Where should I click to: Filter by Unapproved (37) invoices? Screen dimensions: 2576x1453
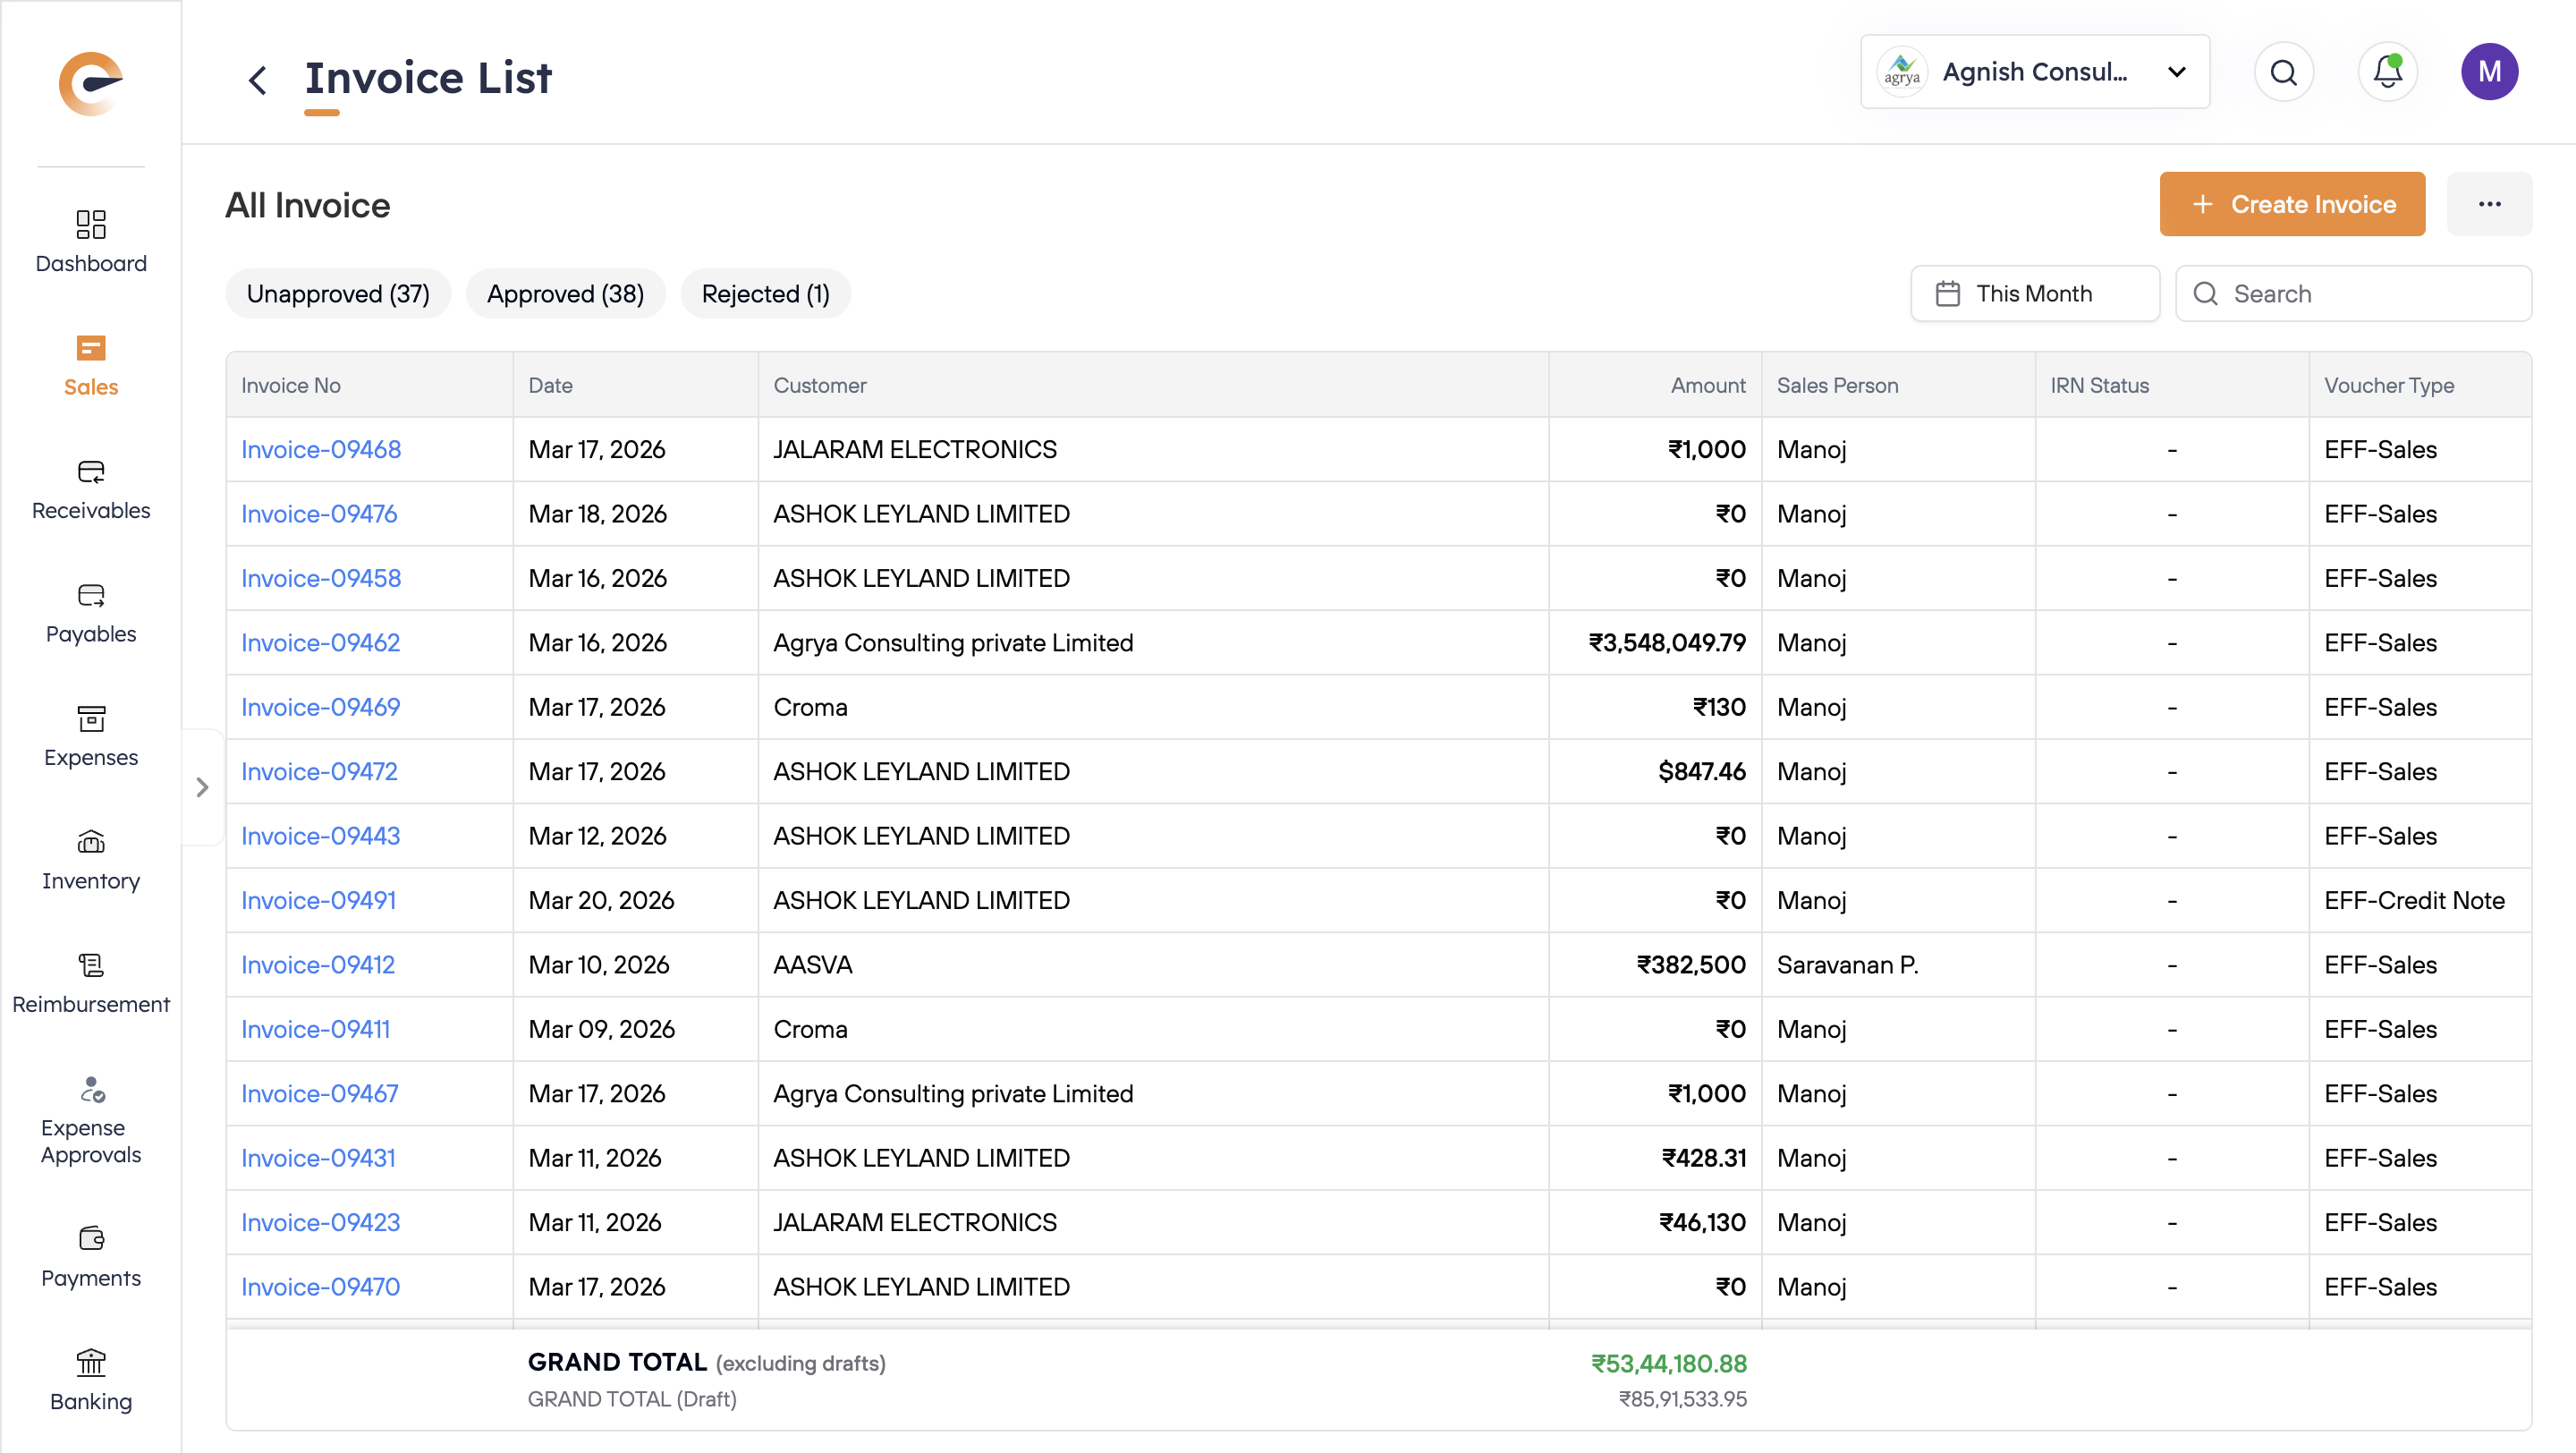[x=338, y=294]
